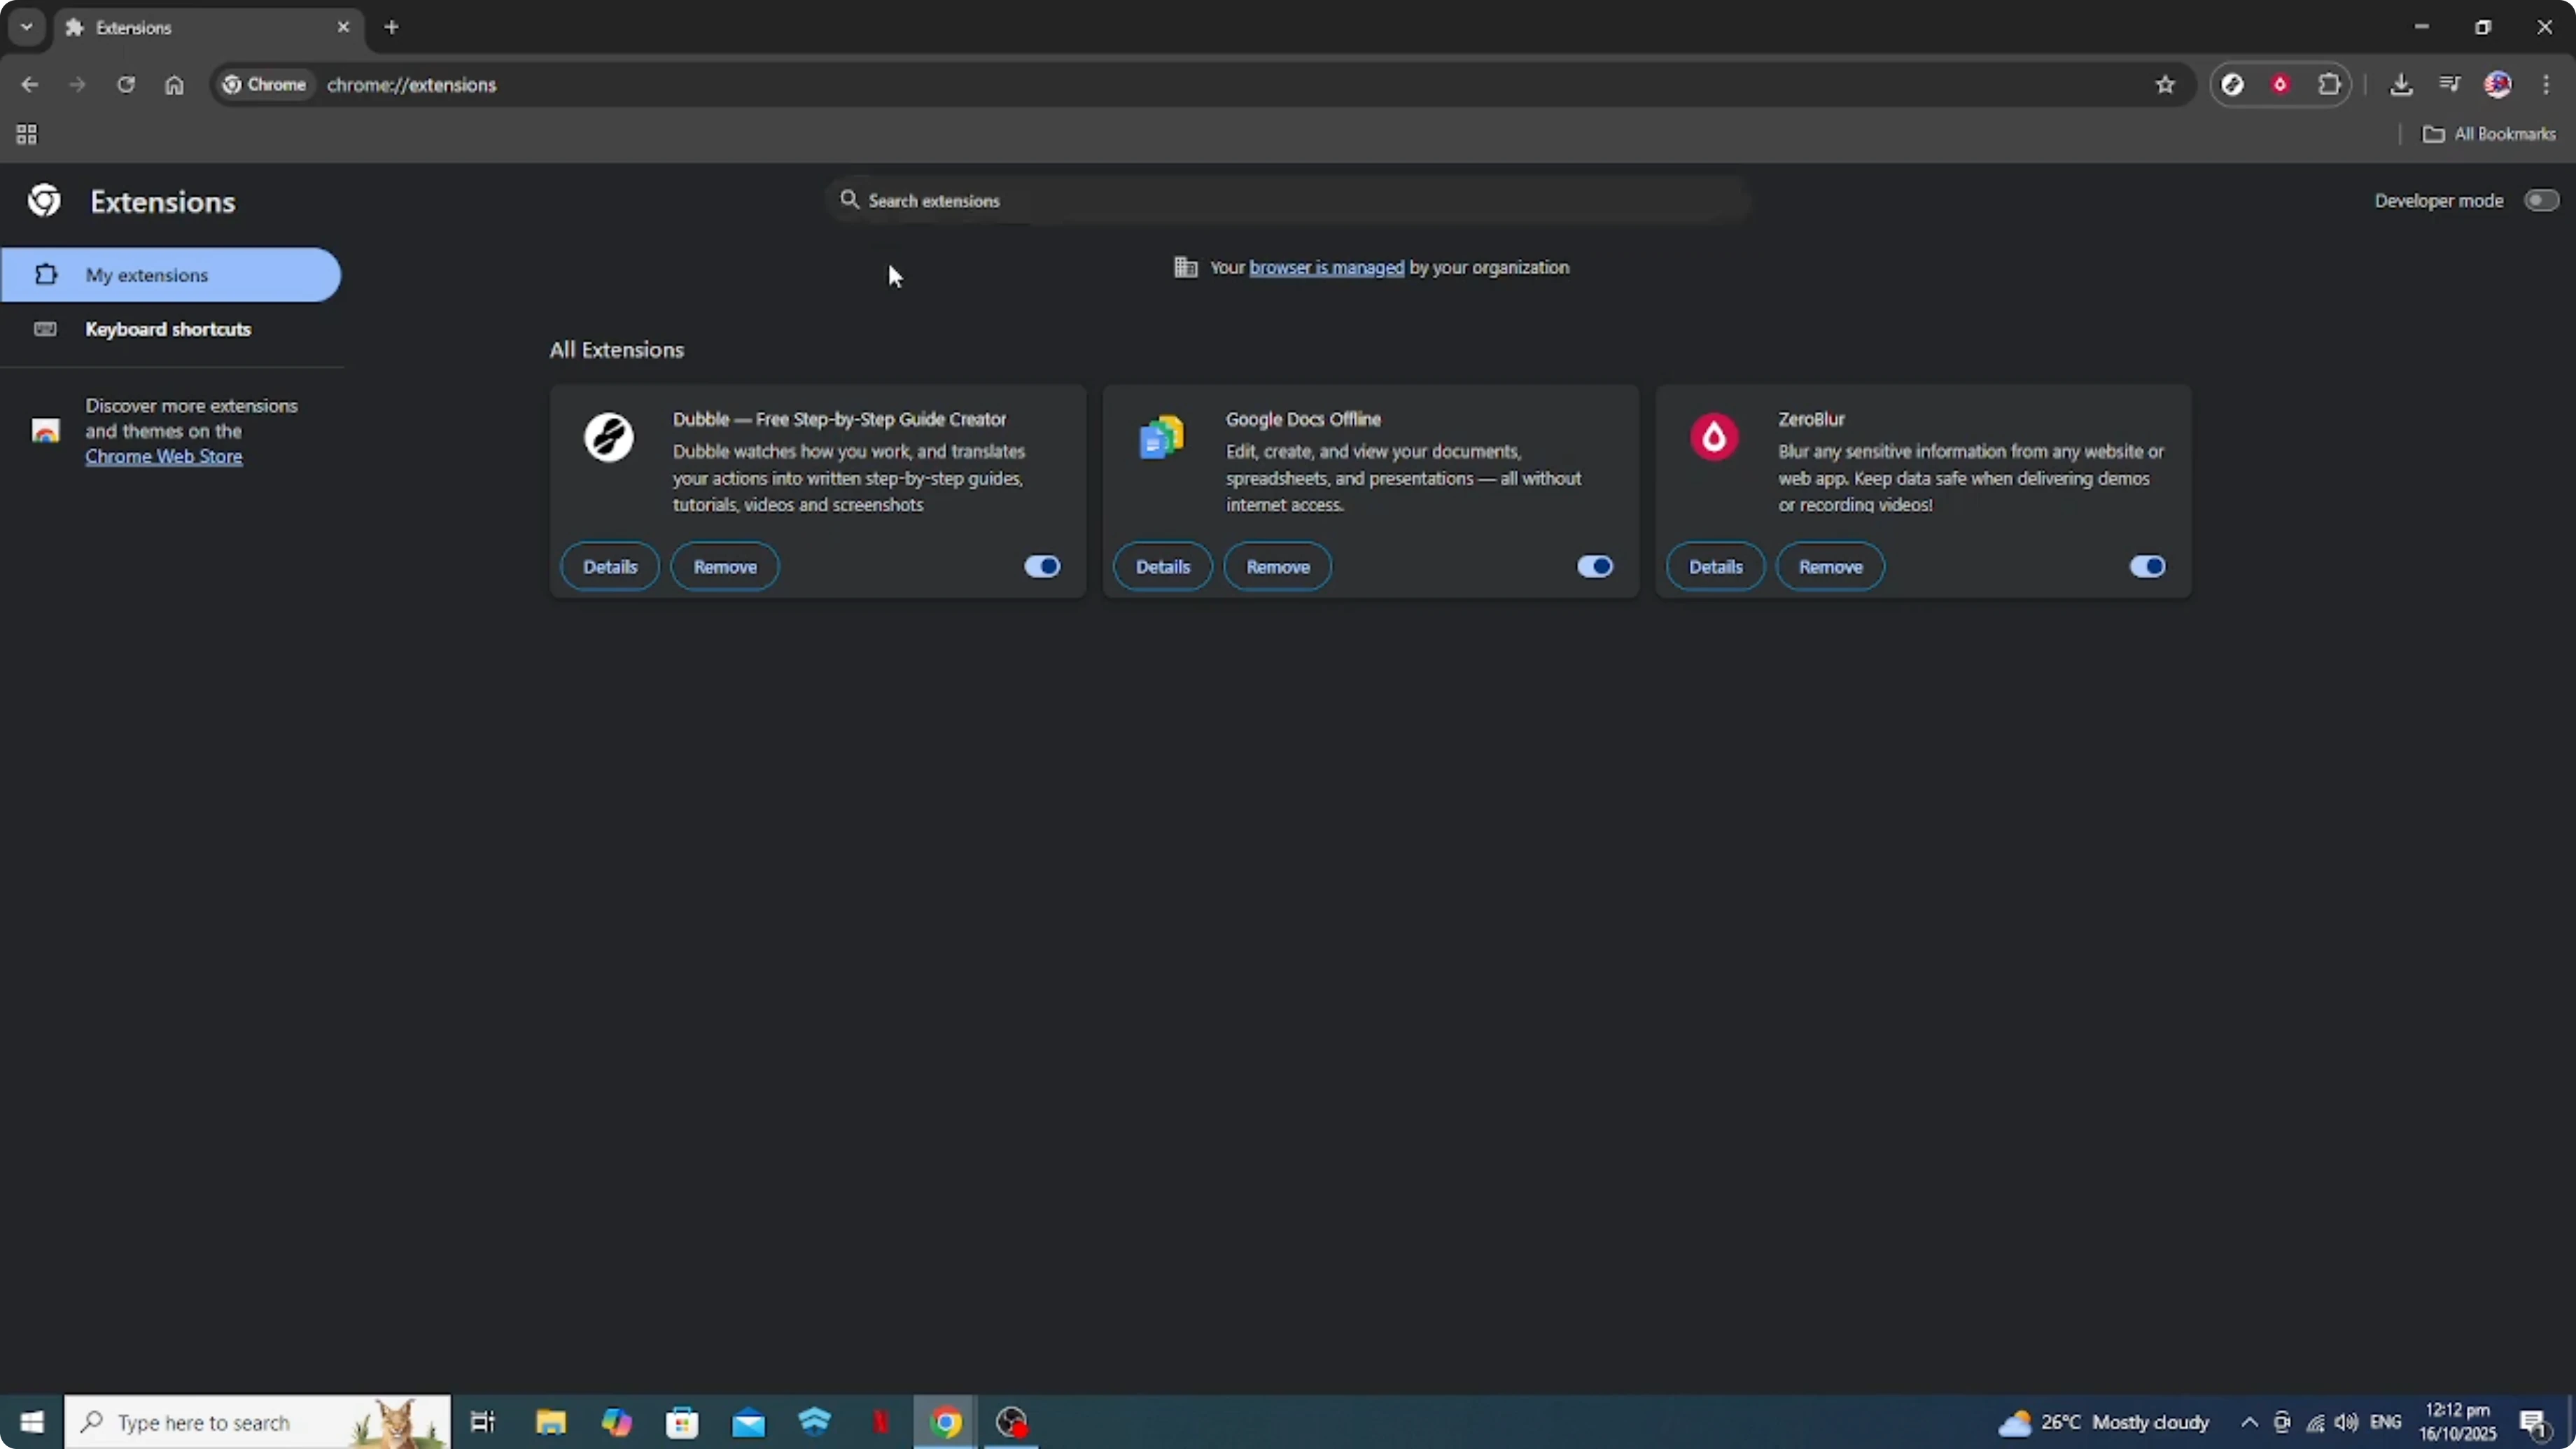Click the Dubble extension logo
Viewport: 2576px width, 1449px height.
point(608,437)
